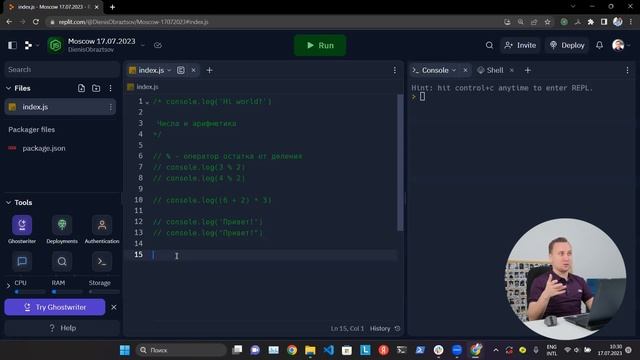Switch to the Shell tab
The height and width of the screenshot is (360, 640).
pyautogui.click(x=491, y=70)
